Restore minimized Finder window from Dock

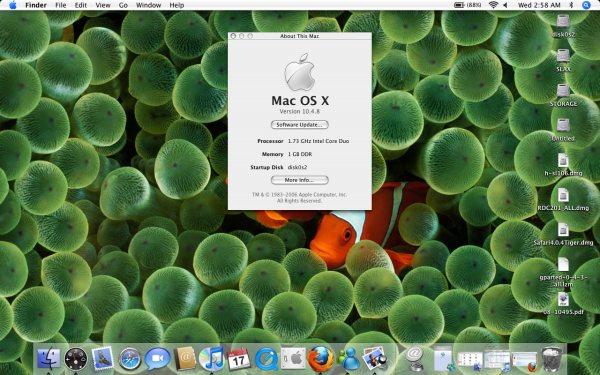coord(470,360)
